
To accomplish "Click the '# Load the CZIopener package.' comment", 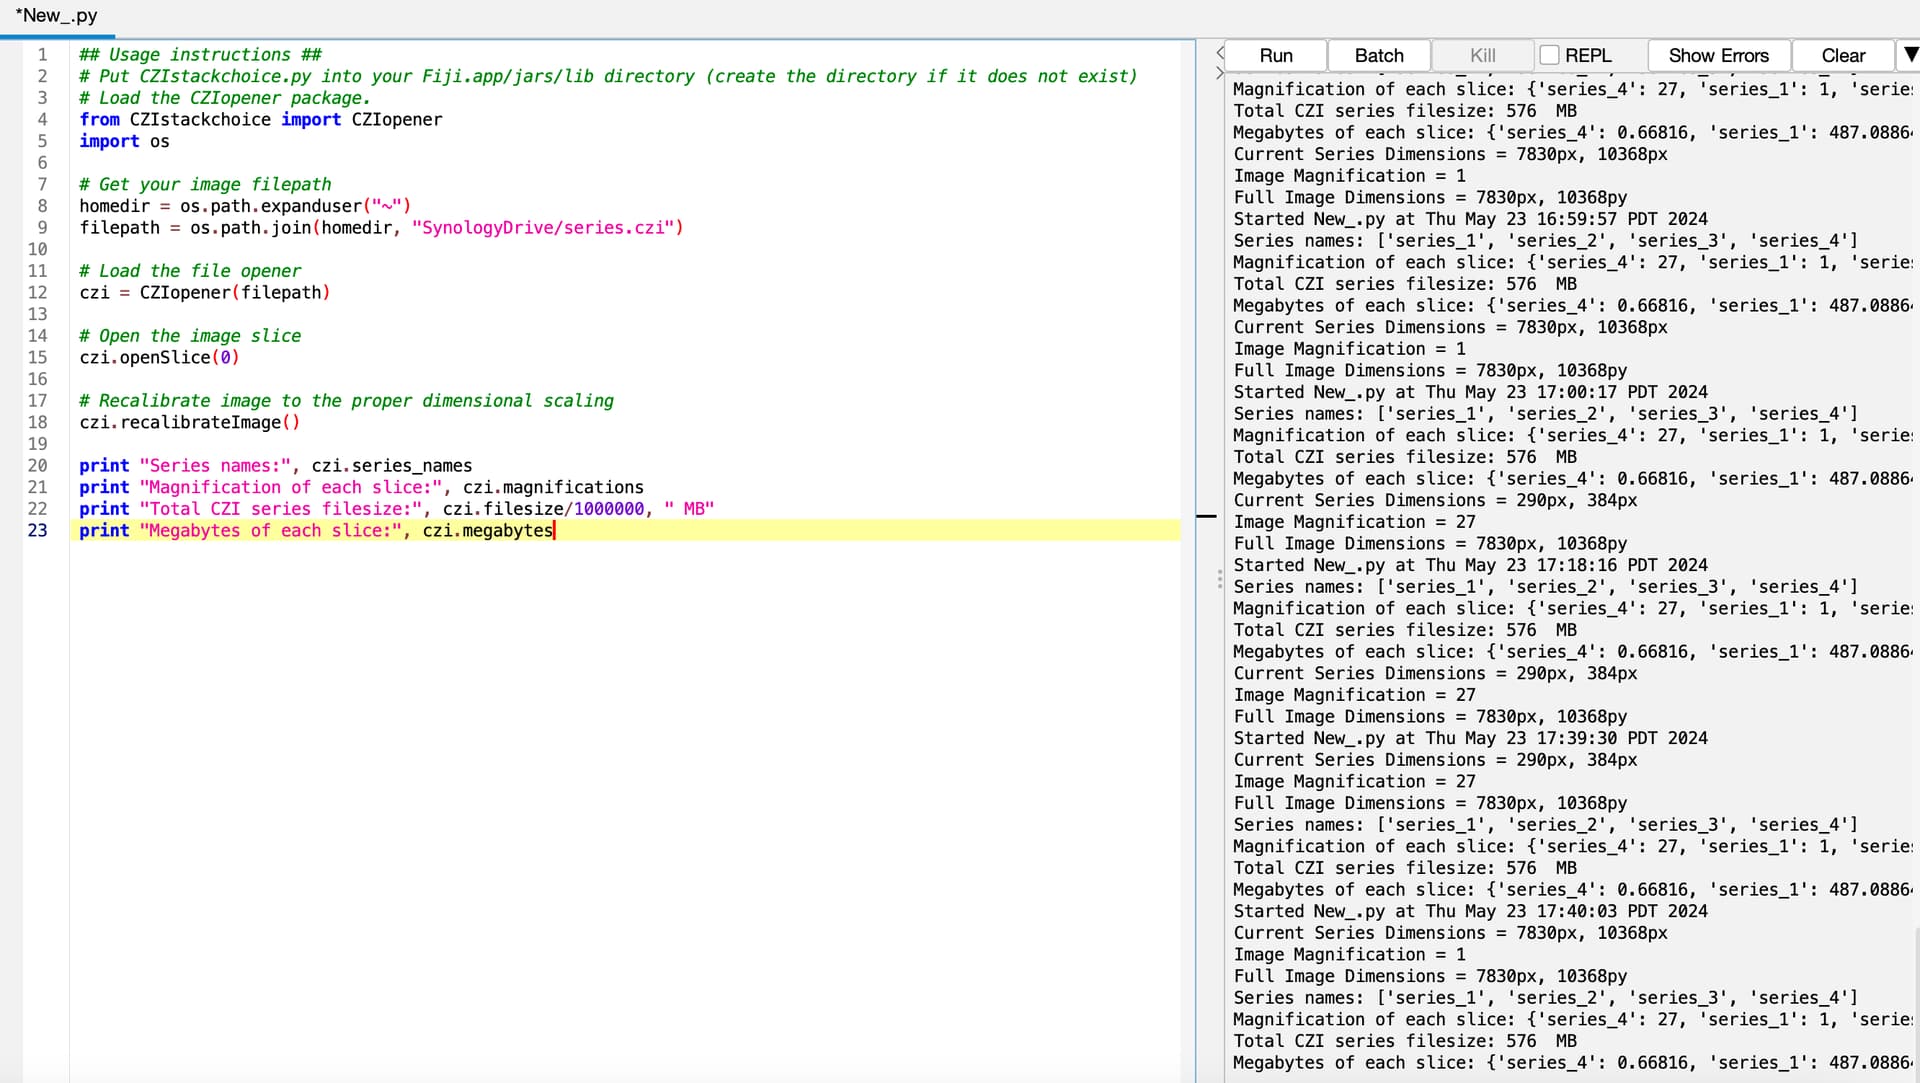I will (225, 97).
